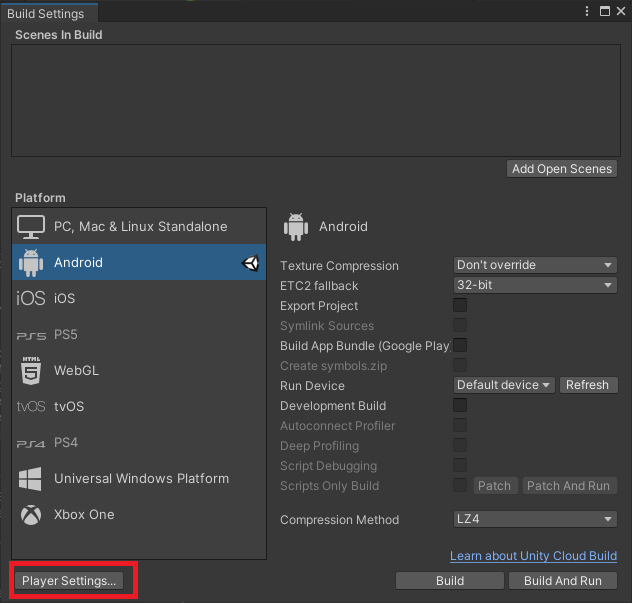
Task: Click Refresh next to Run Device
Action: pyautogui.click(x=588, y=385)
